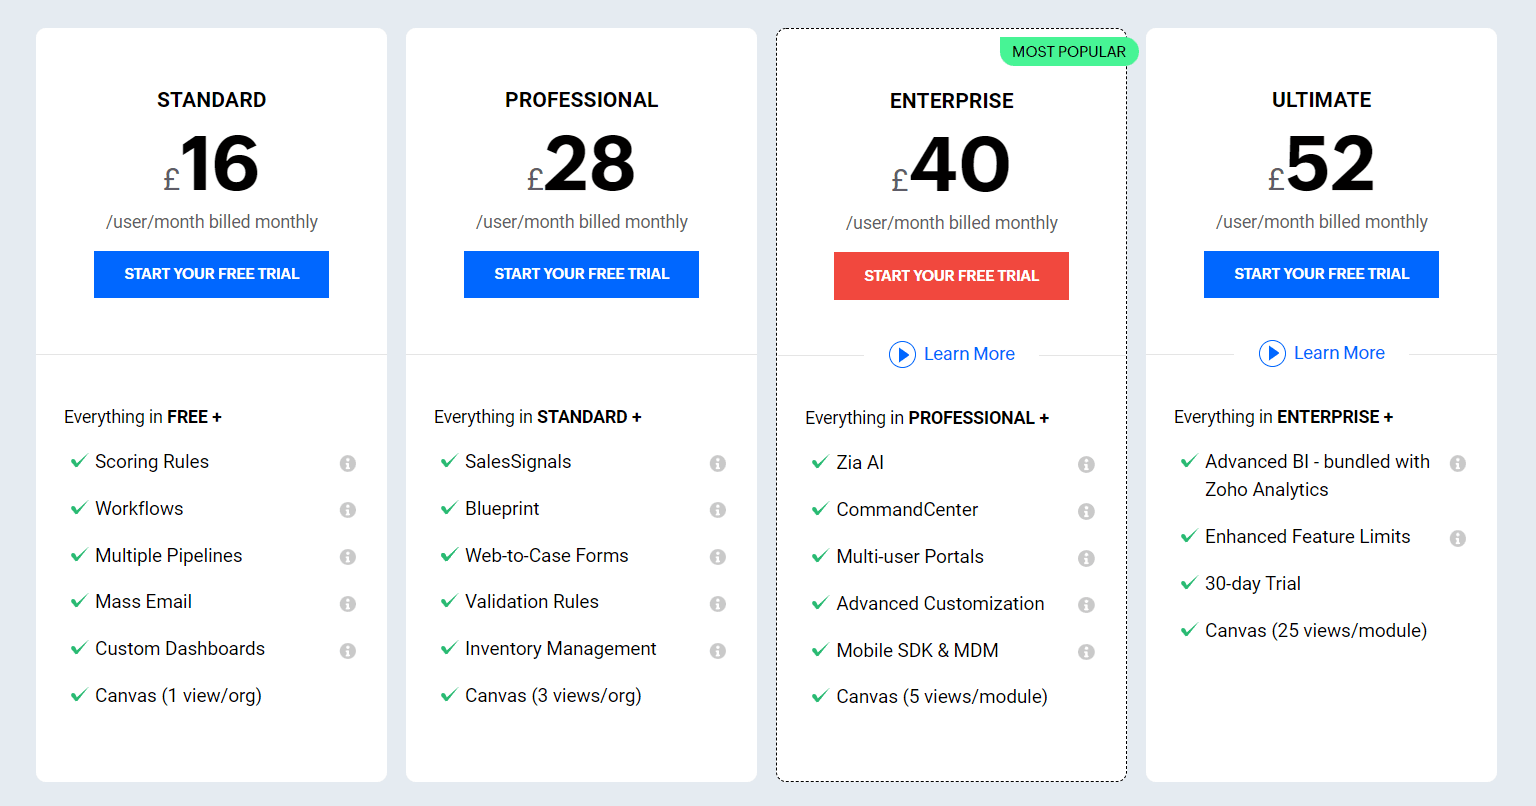Open the info icon beside Scoring Rules
This screenshot has width=1536, height=806.
point(348,463)
